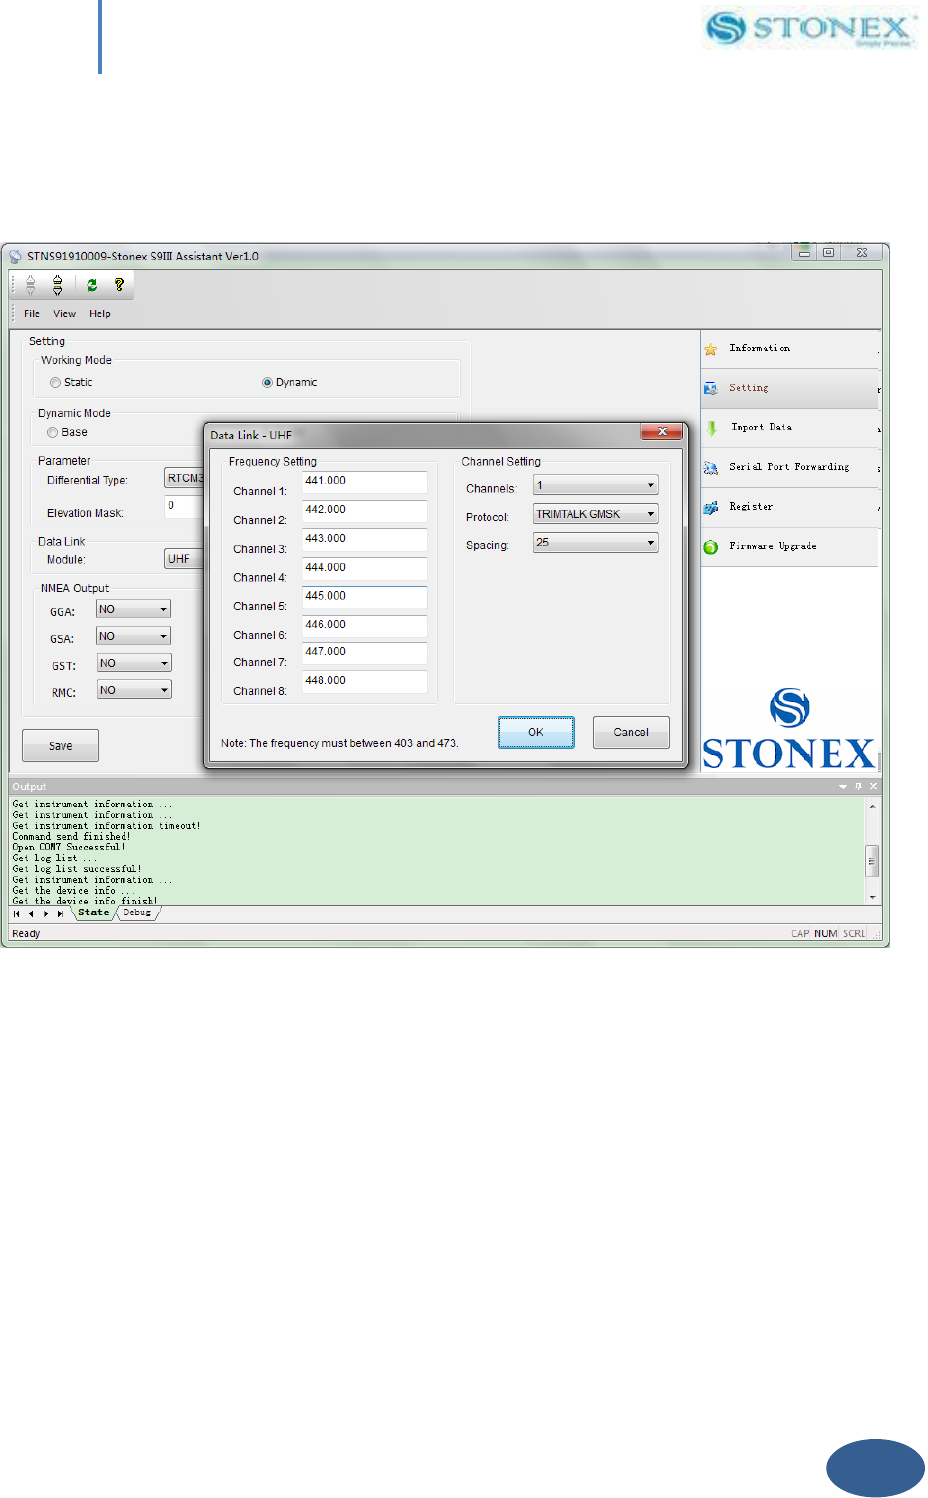The image size is (928, 1498).
Task: Click the Channel 6 frequency field
Action: tap(364, 625)
